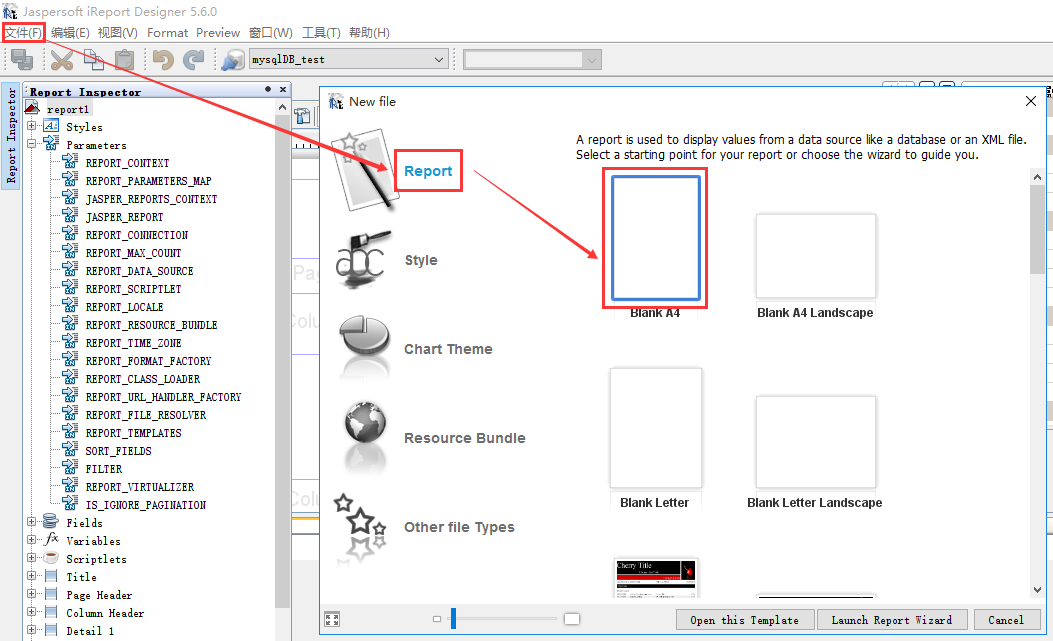Open the 文件(F) menu
The image size is (1053, 641).
click(24, 32)
